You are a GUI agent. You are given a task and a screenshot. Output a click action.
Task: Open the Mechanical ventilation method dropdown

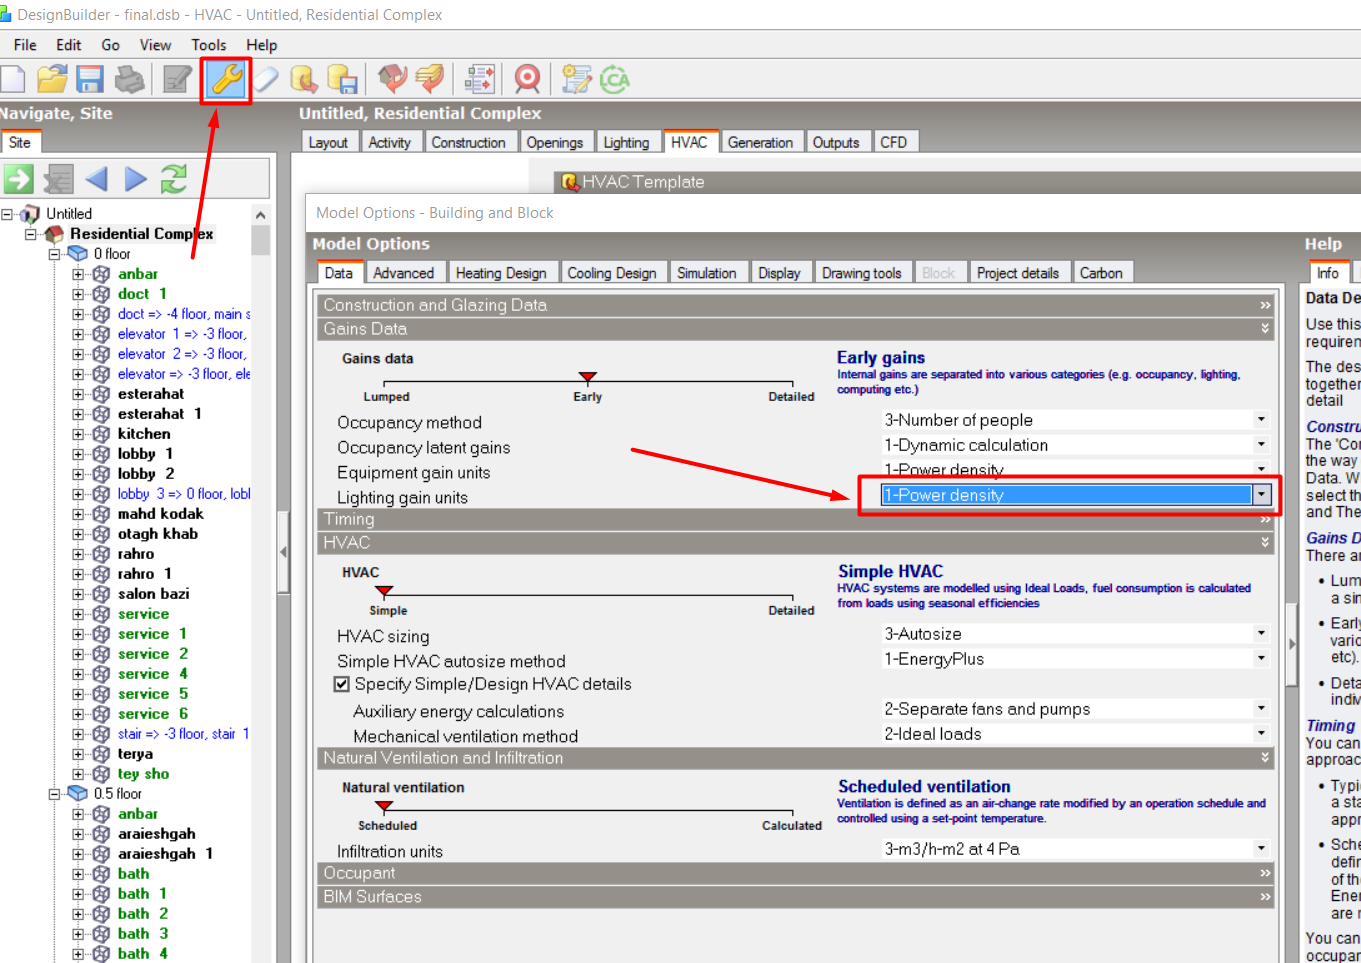click(x=1261, y=734)
